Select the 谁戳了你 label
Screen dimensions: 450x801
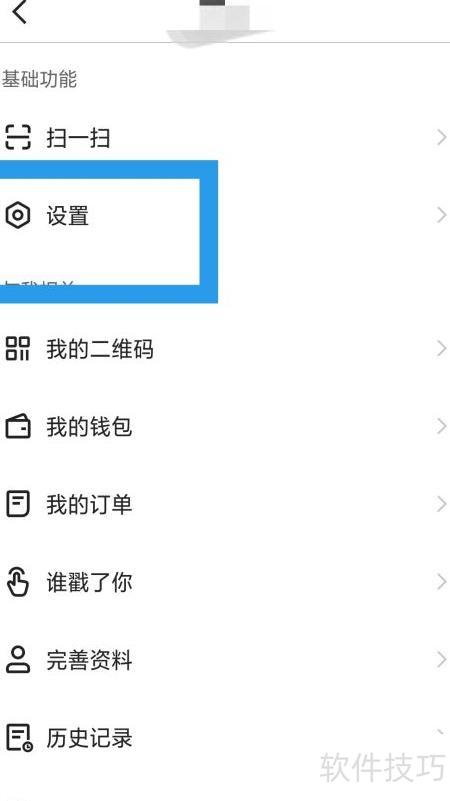pyautogui.click(x=89, y=582)
